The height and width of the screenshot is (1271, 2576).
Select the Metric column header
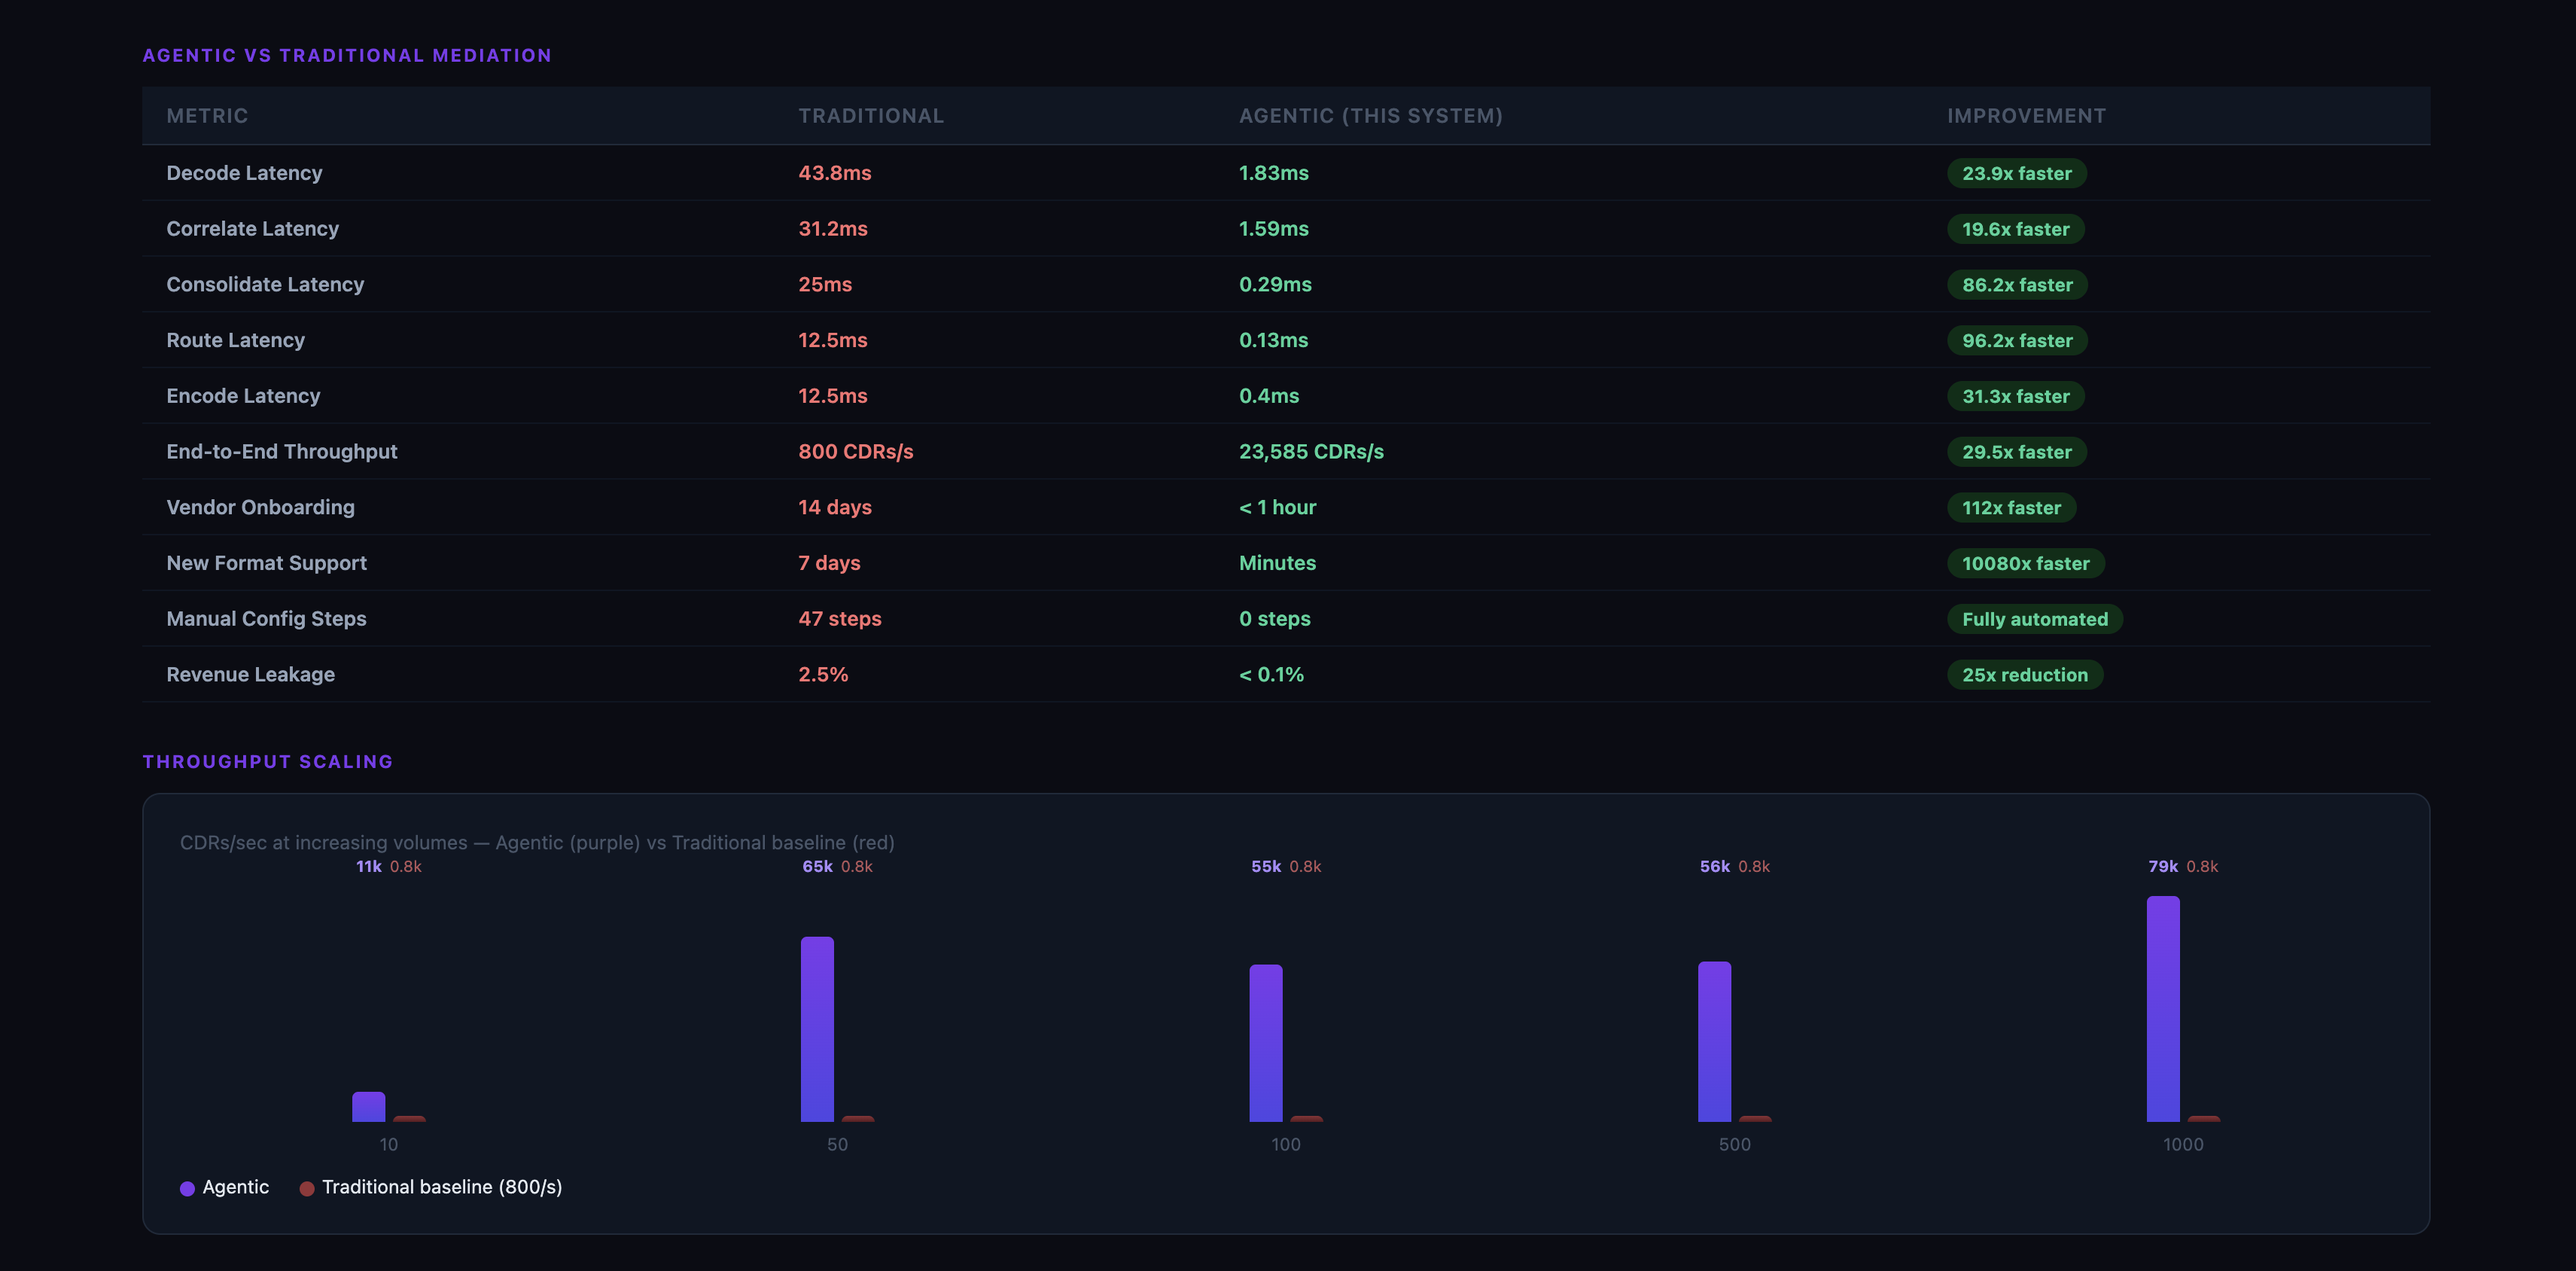pyautogui.click(x=207, y=116)
